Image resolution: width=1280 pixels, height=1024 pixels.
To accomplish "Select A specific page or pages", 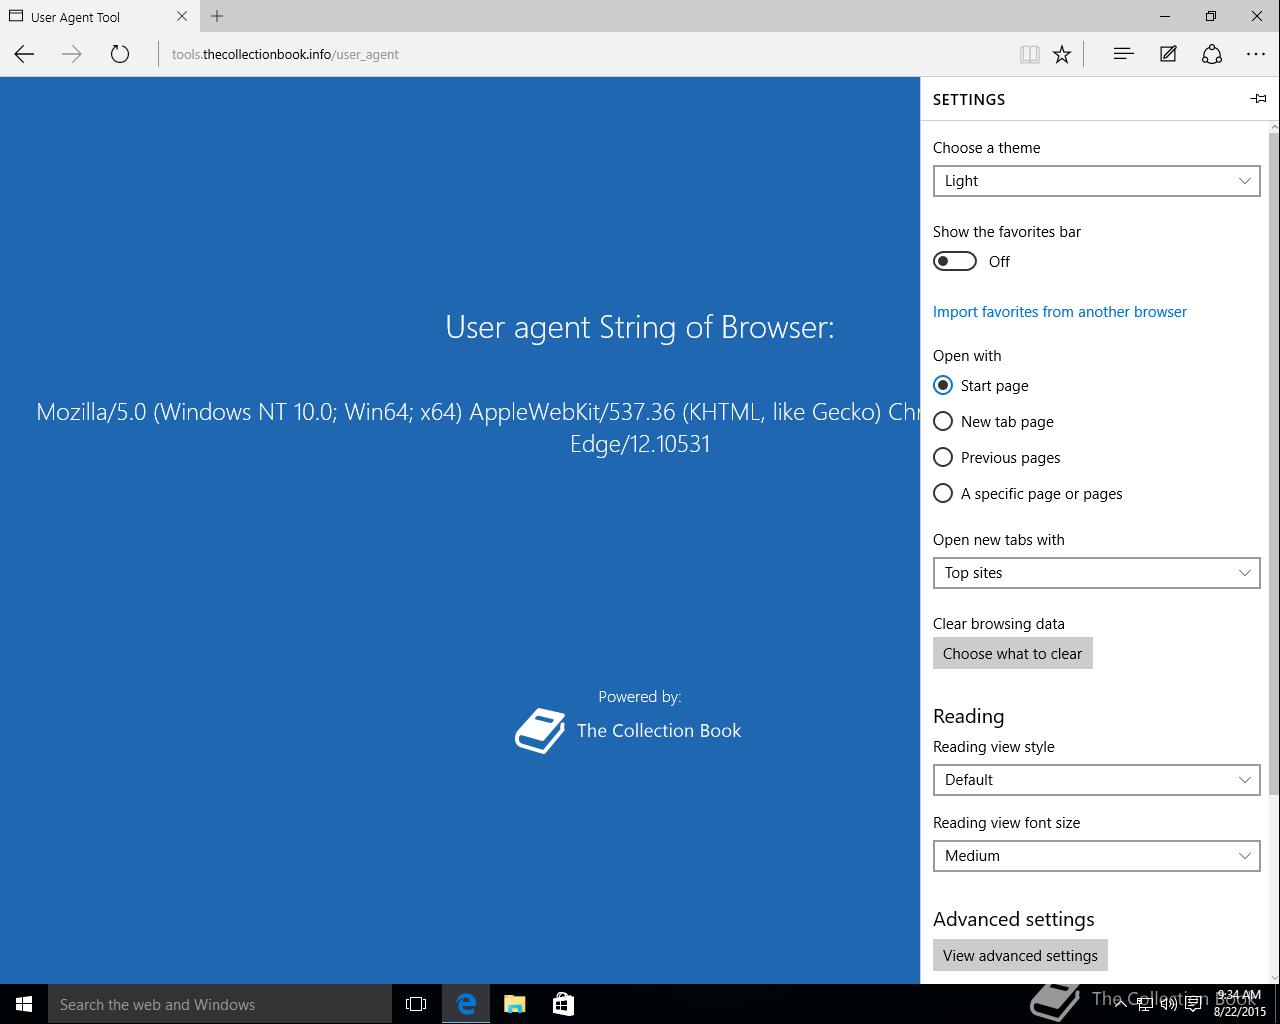I will (x=1028, y=493).
